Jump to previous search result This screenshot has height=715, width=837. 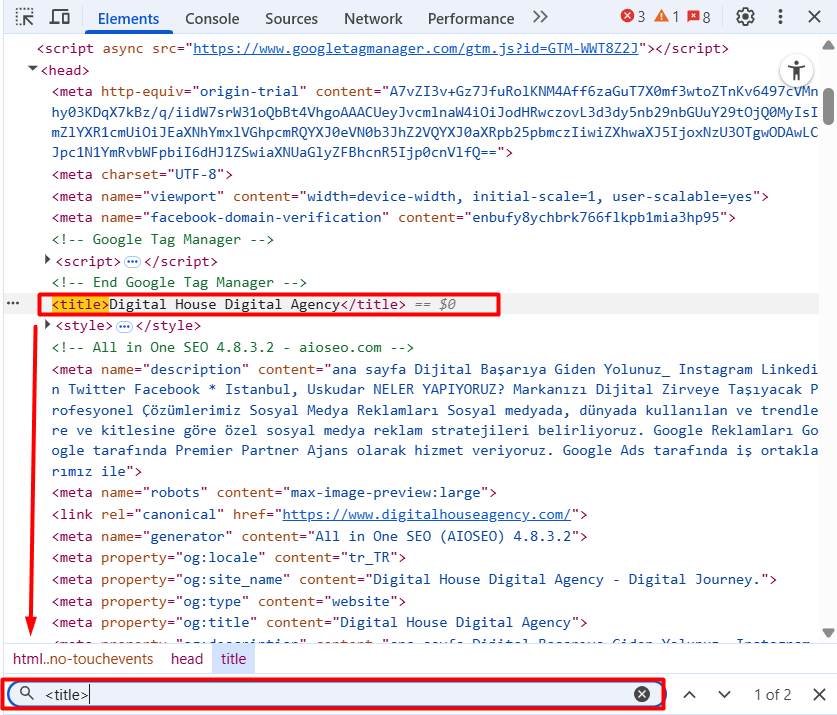pyautogui.click(x=690, y=694)
